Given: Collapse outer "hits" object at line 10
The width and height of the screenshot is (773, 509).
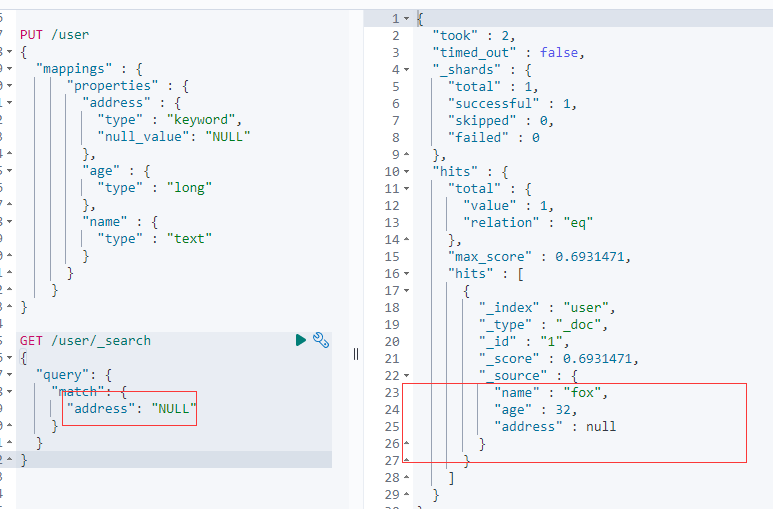Looking at the screenshot, I should click(x=407, y=172).
